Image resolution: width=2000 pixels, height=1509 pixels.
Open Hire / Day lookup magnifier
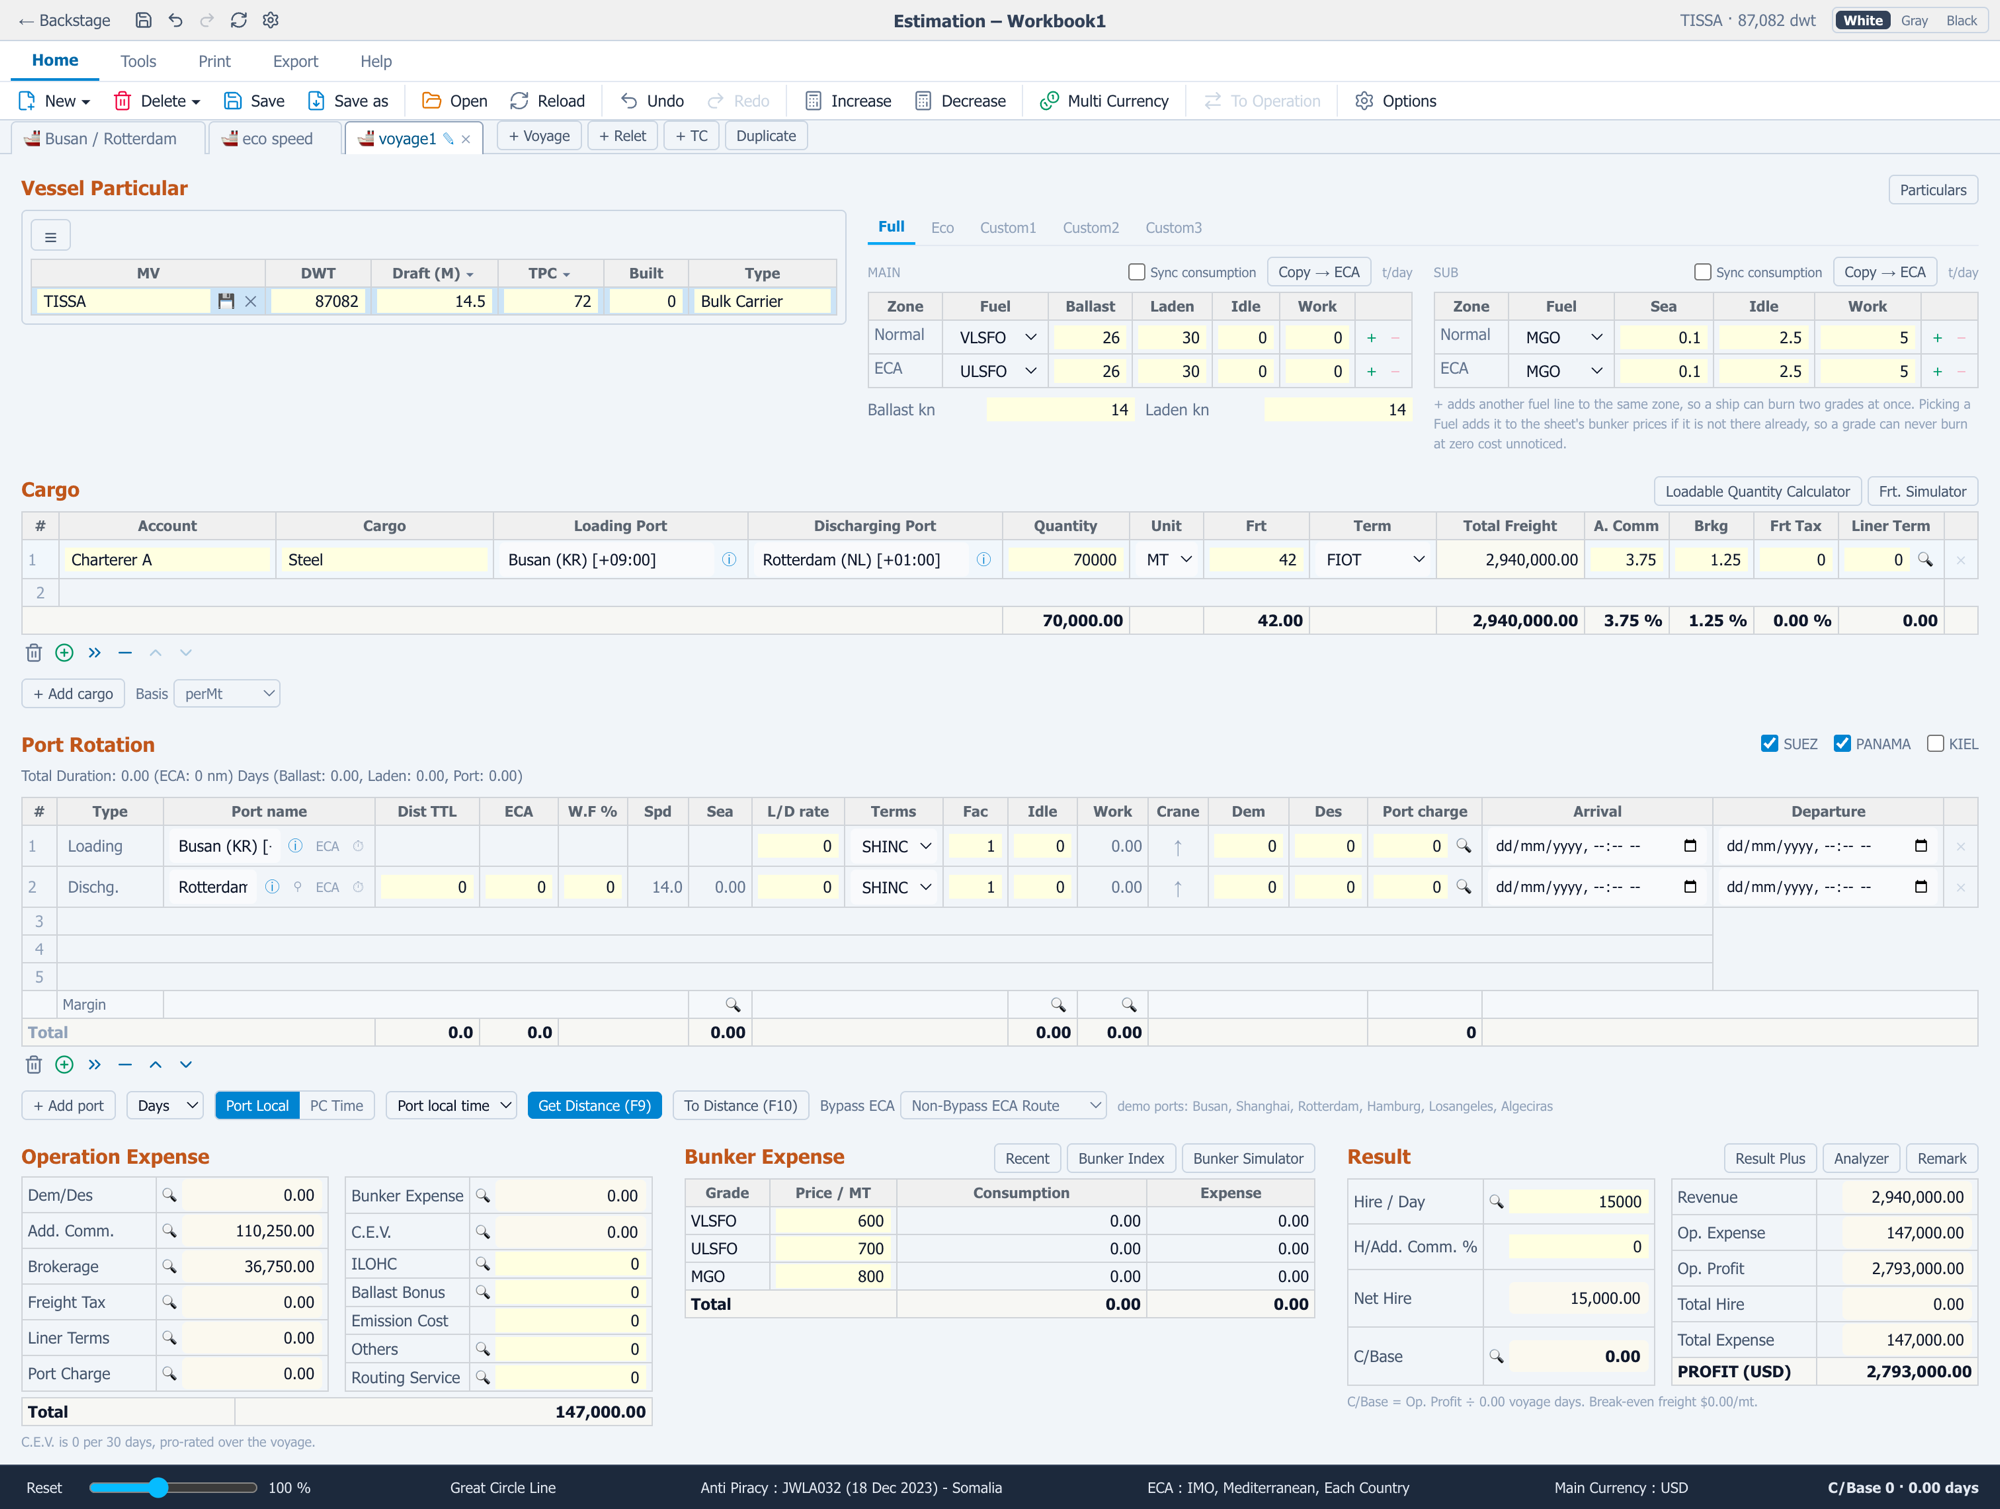click(1496, 1202)
